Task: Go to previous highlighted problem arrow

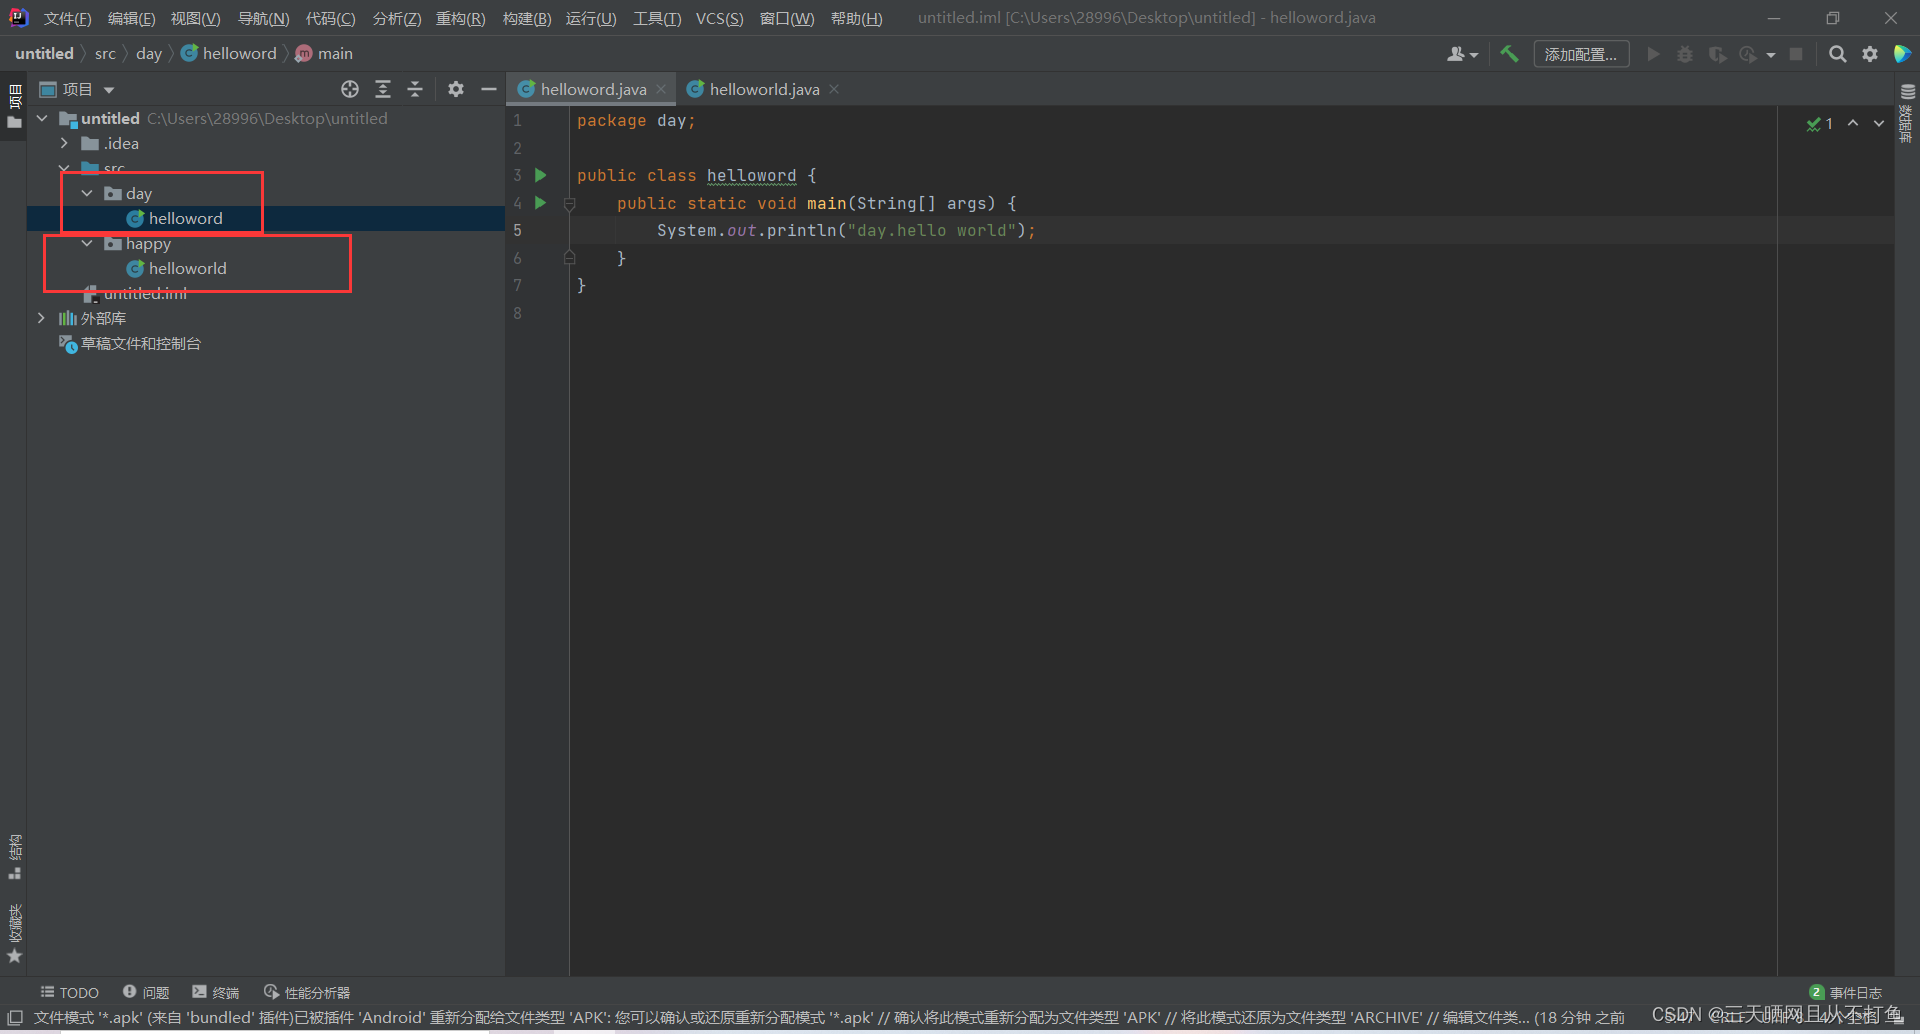Action: (x=1853, y=123)
